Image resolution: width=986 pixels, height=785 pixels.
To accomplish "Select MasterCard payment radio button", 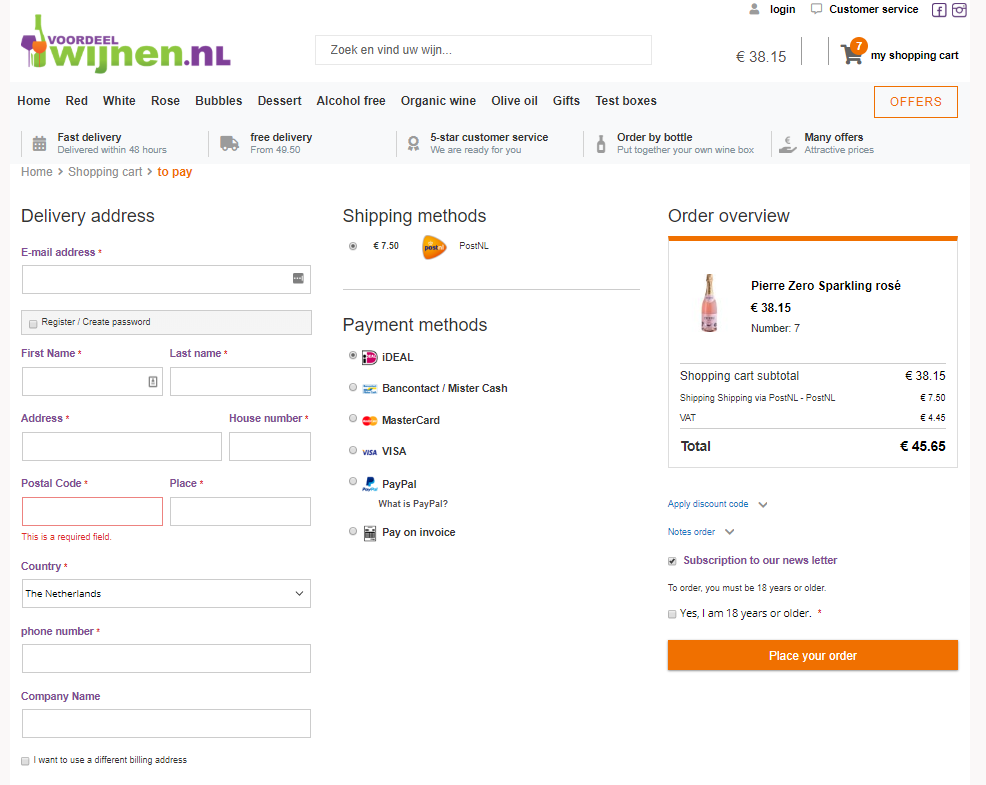I will point(353,418).
